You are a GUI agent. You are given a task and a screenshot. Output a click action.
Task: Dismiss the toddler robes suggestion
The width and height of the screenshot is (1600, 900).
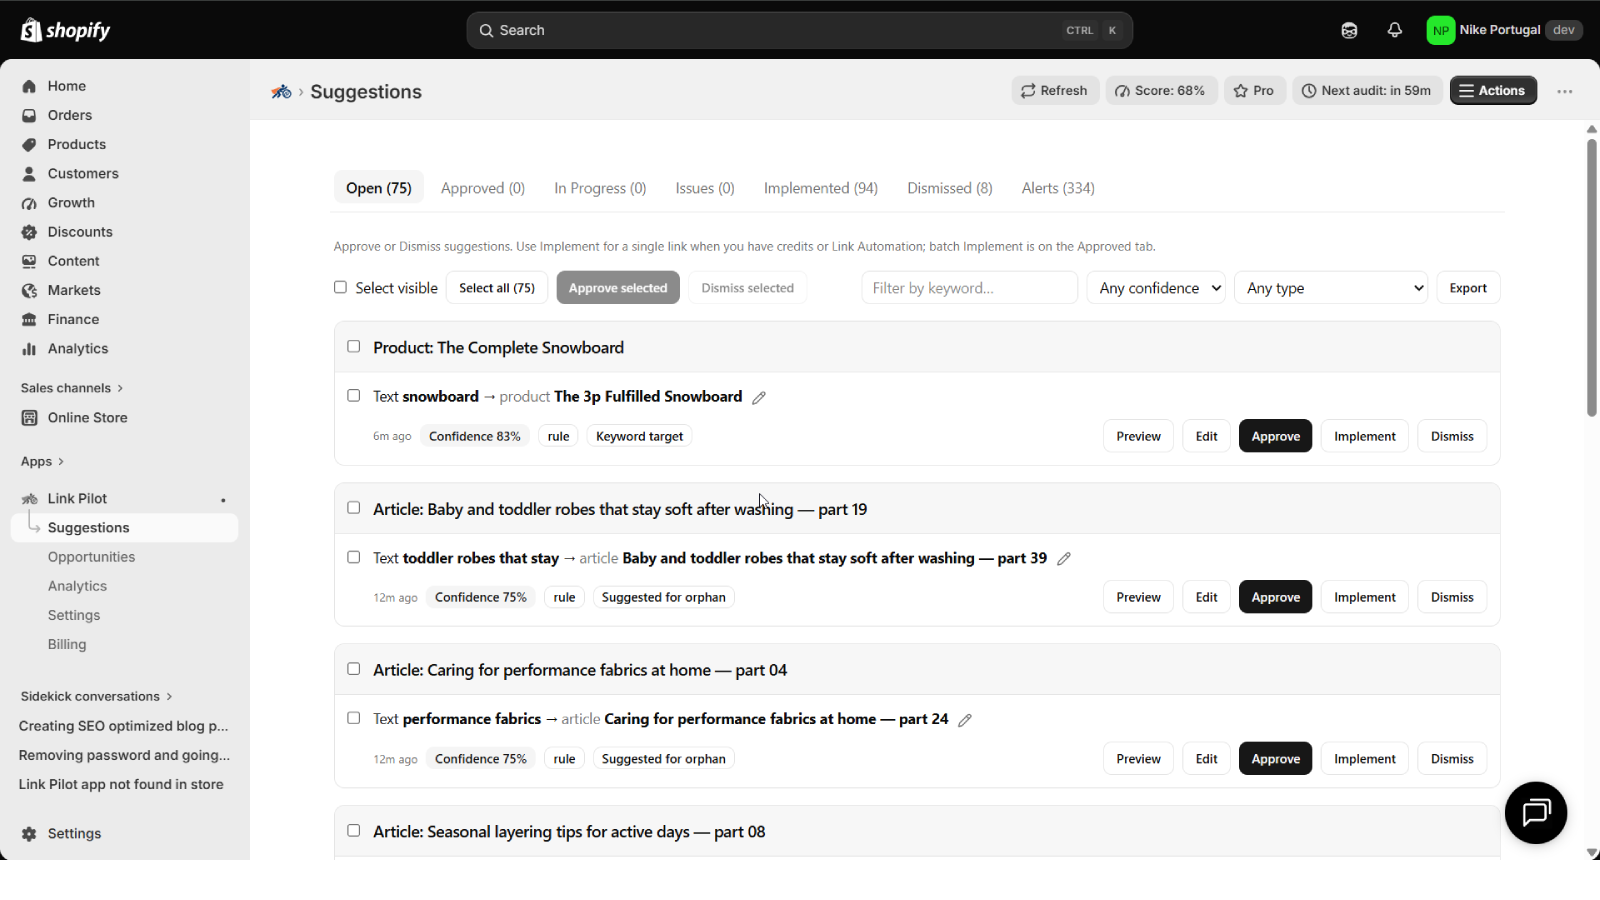tap(1452, 597)
